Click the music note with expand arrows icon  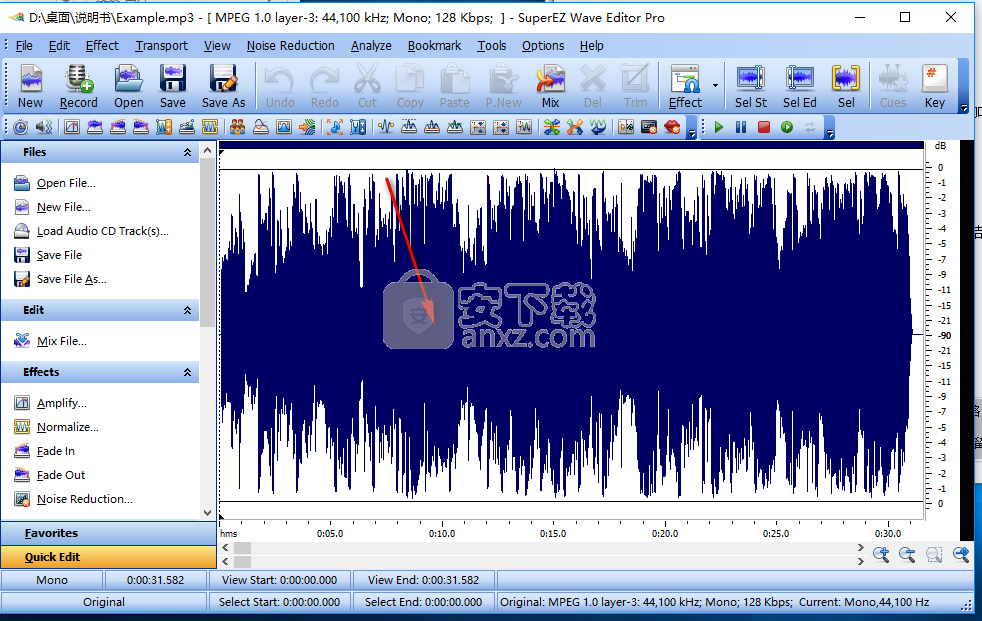point(334,128)
